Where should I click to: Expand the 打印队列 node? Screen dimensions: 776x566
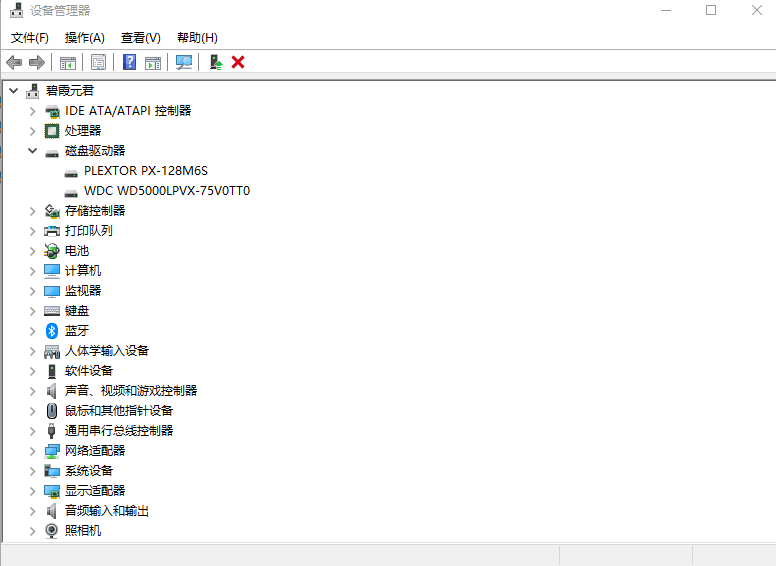[33, 231]
